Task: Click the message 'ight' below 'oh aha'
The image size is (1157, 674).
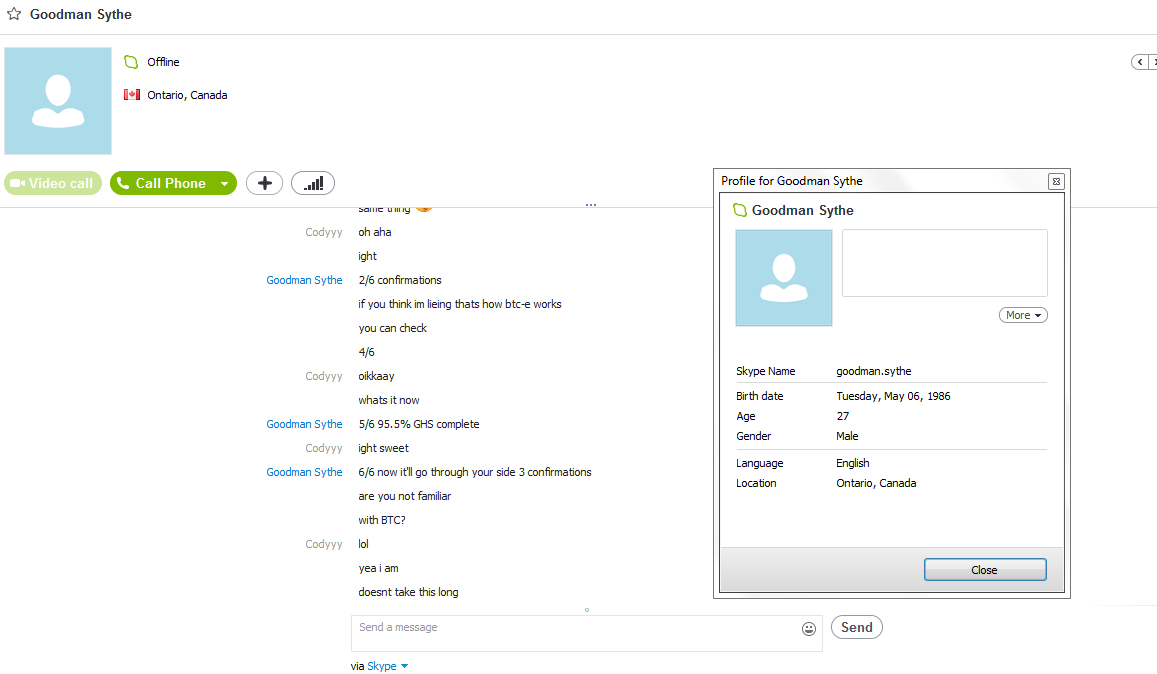Action: (367, 256)
